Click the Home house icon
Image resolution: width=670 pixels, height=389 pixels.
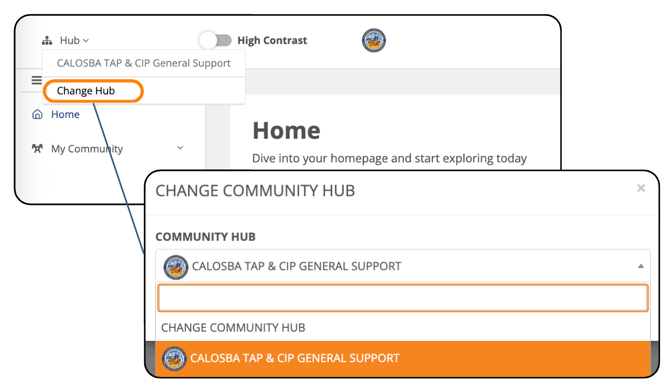38,114
